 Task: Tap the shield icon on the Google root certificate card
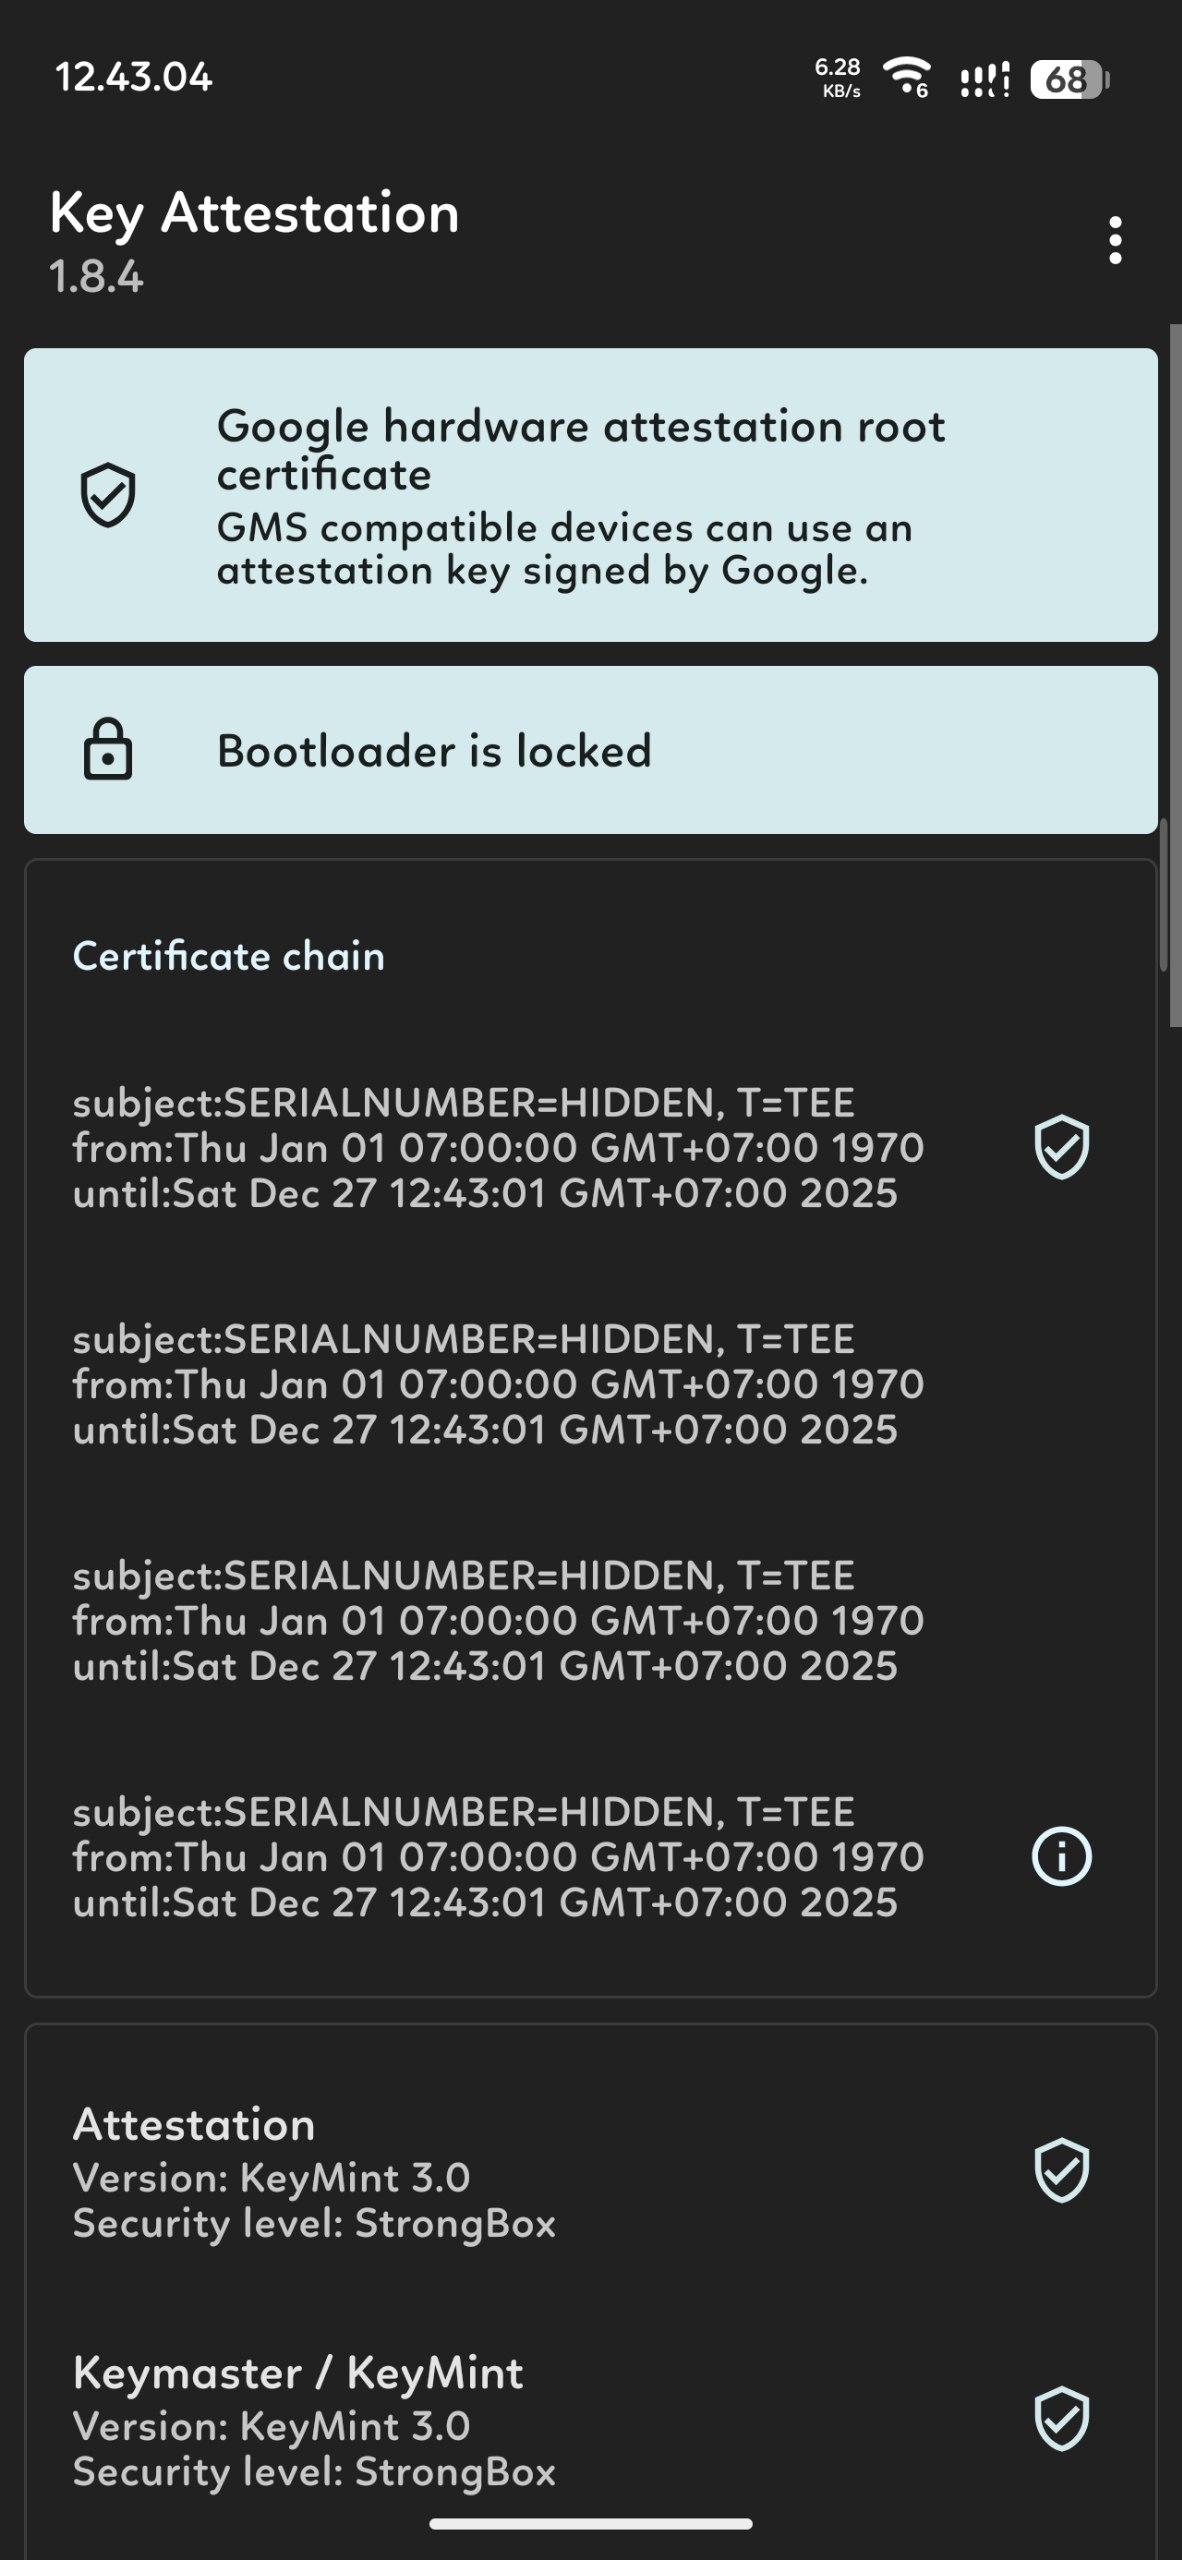click(108, 495)
